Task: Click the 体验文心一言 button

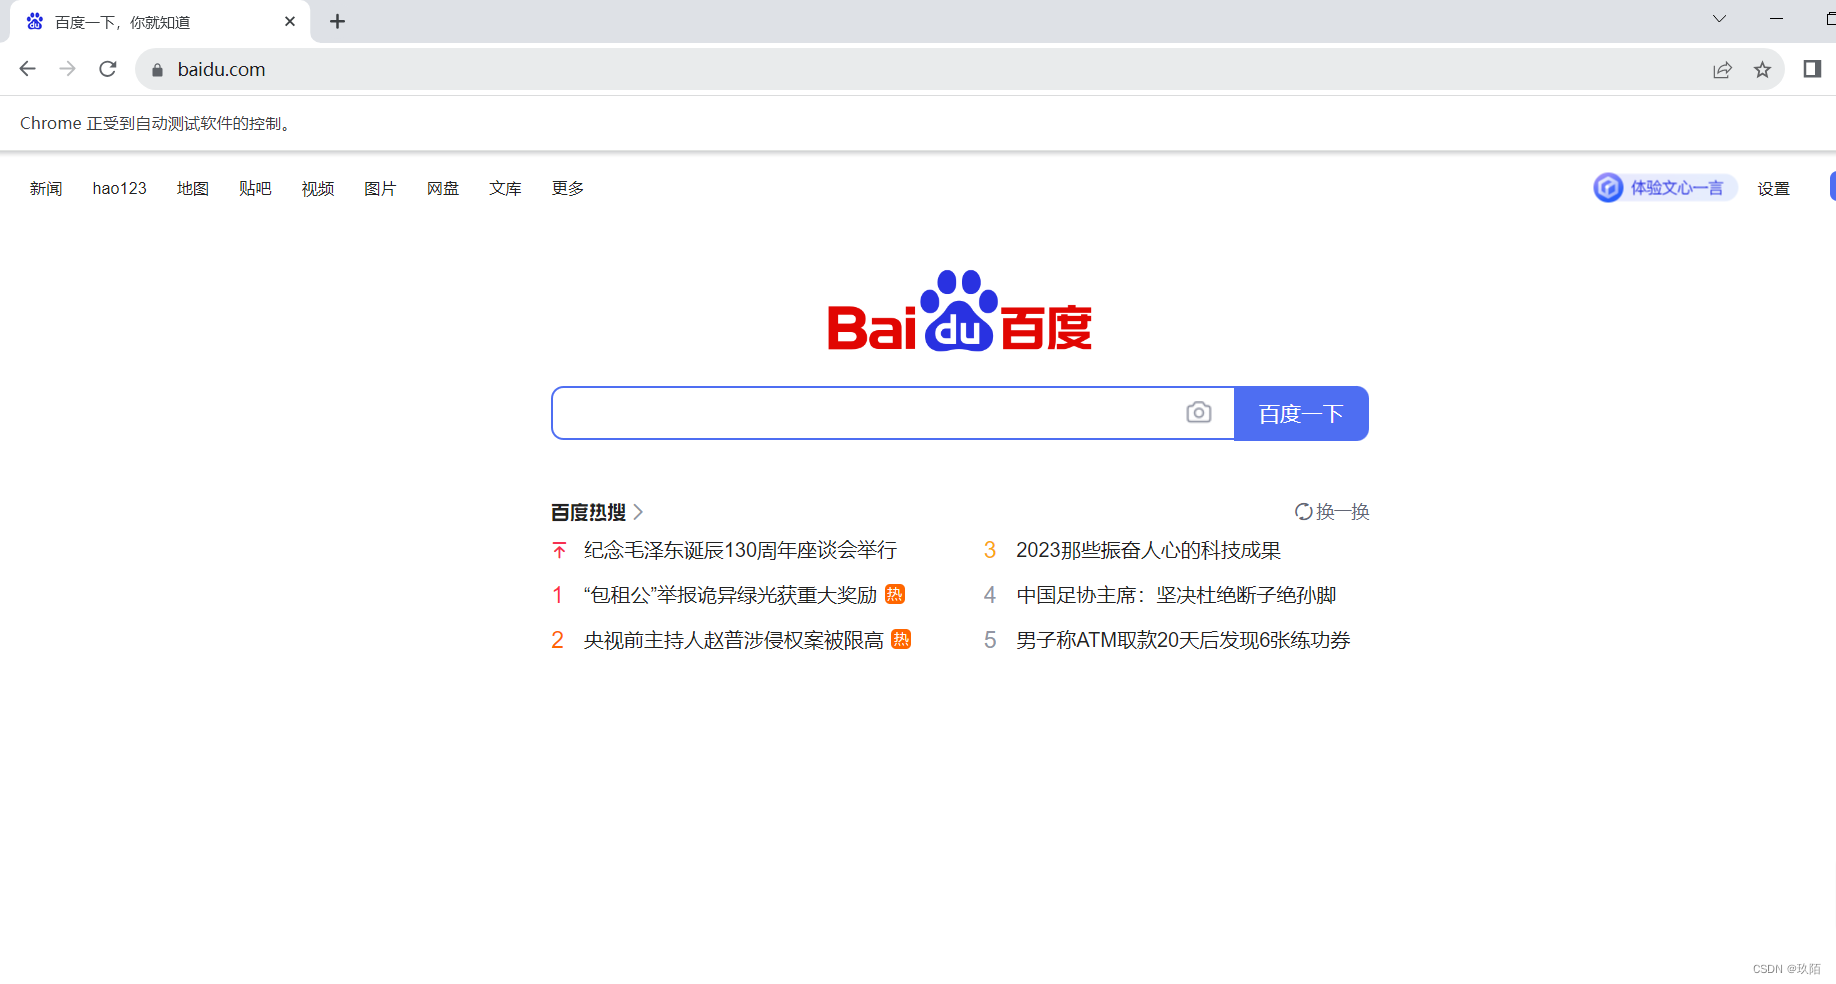Action: [1665, 188]
